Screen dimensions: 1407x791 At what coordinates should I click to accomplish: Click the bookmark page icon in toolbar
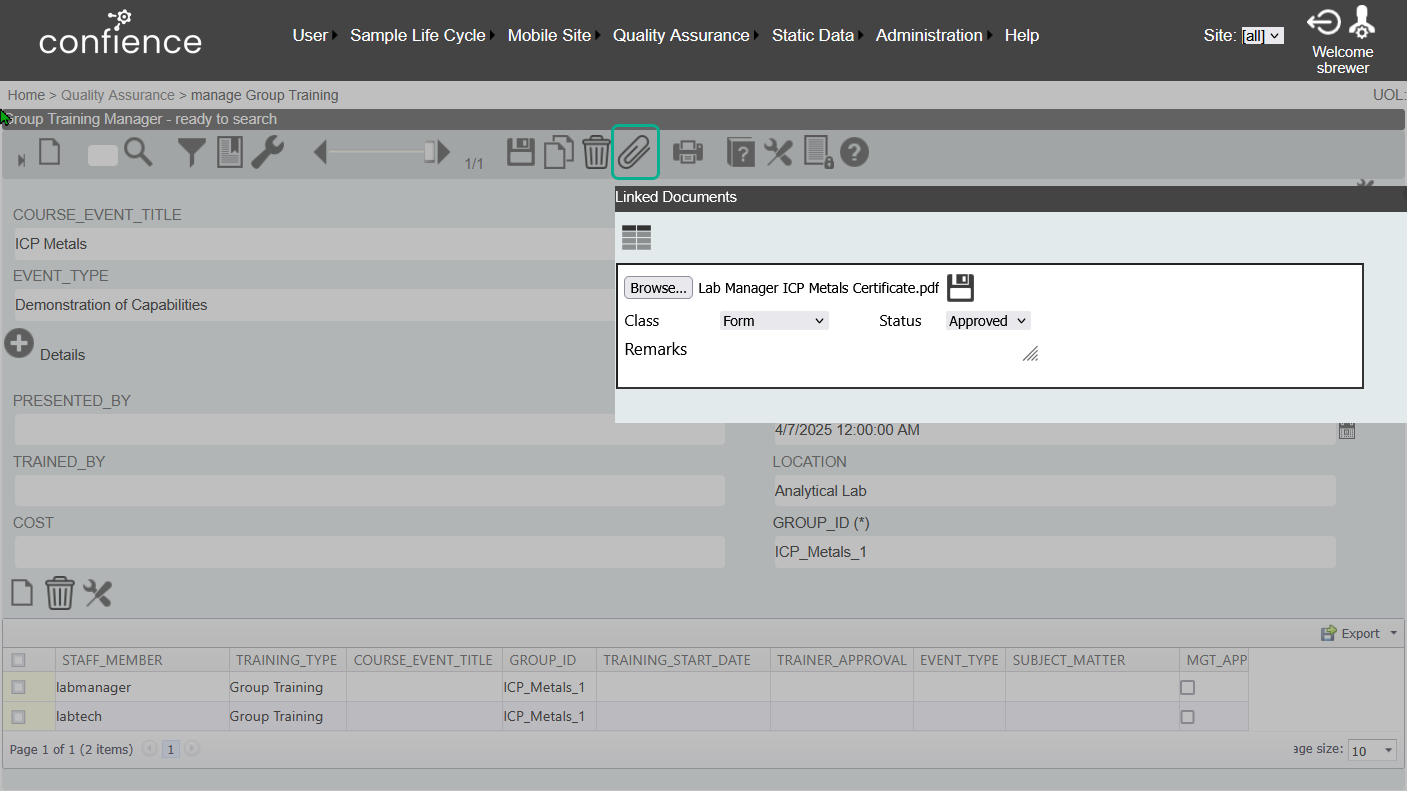click(230, 152)
